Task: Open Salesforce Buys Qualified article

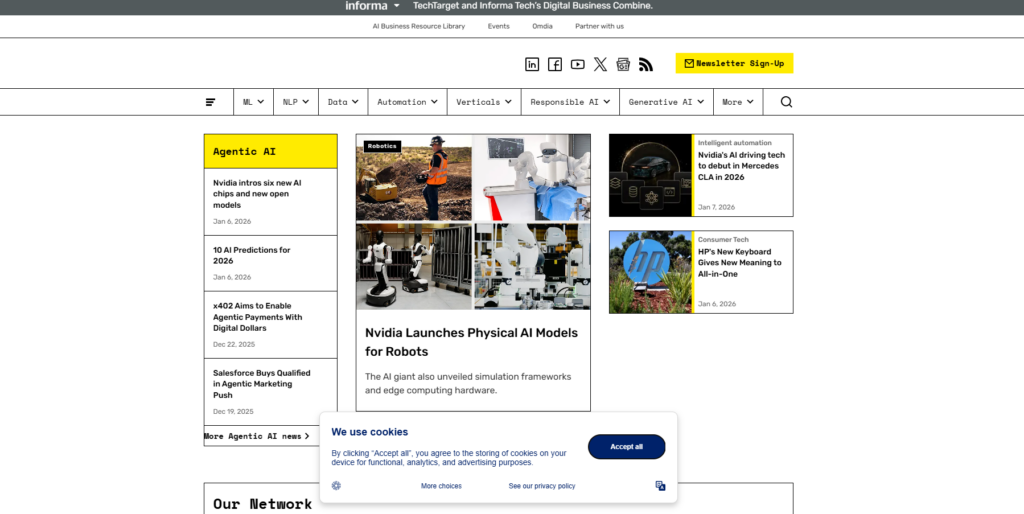Action: point(261,384)
